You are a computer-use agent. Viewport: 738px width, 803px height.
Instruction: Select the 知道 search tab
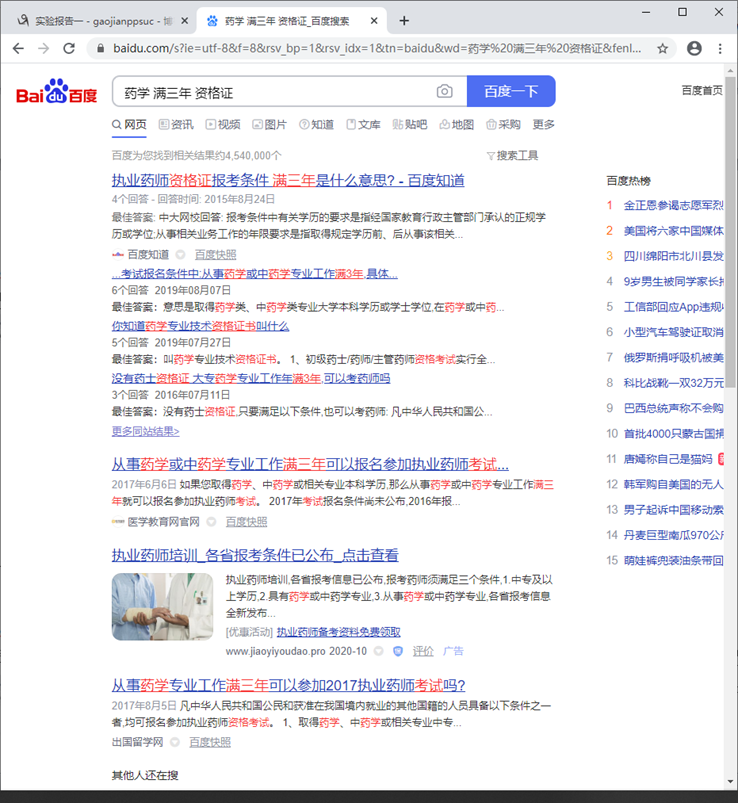[x=317, y=124]
